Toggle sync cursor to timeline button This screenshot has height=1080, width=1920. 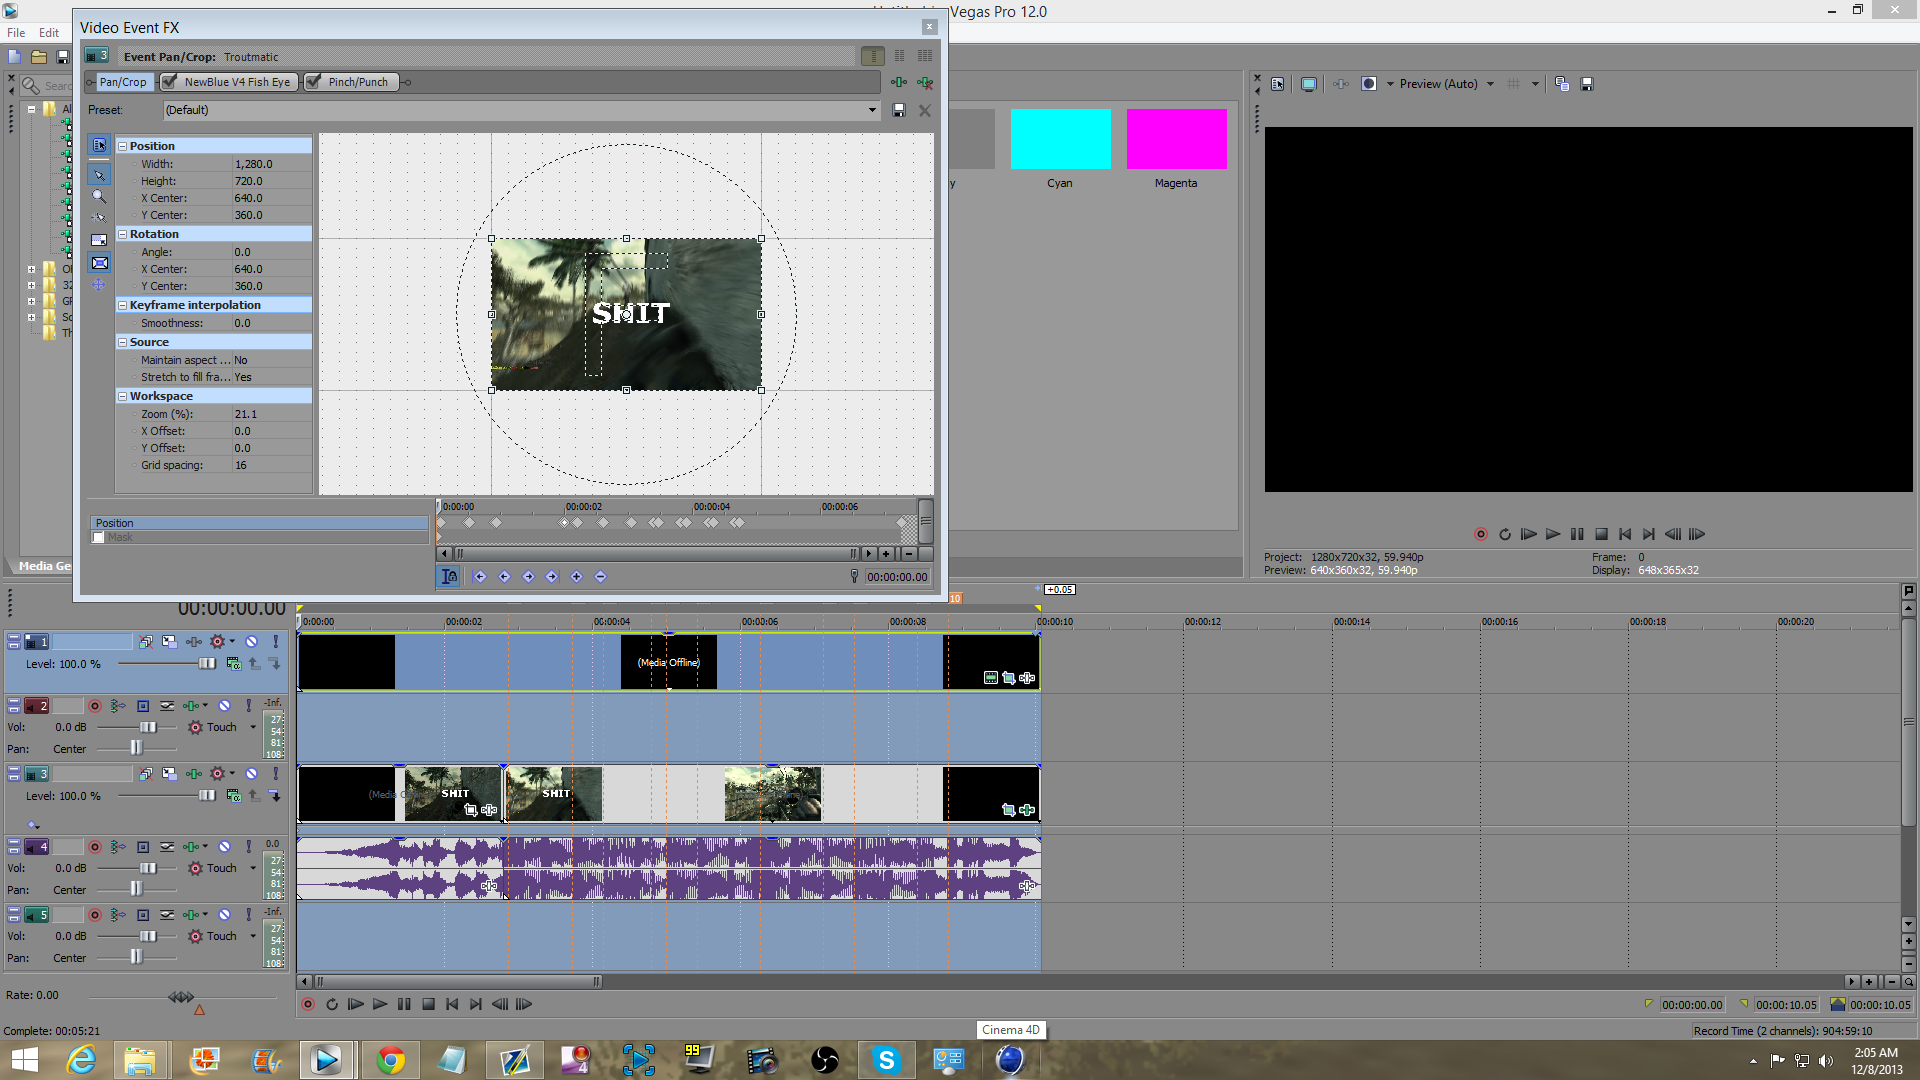click(449, 577)
